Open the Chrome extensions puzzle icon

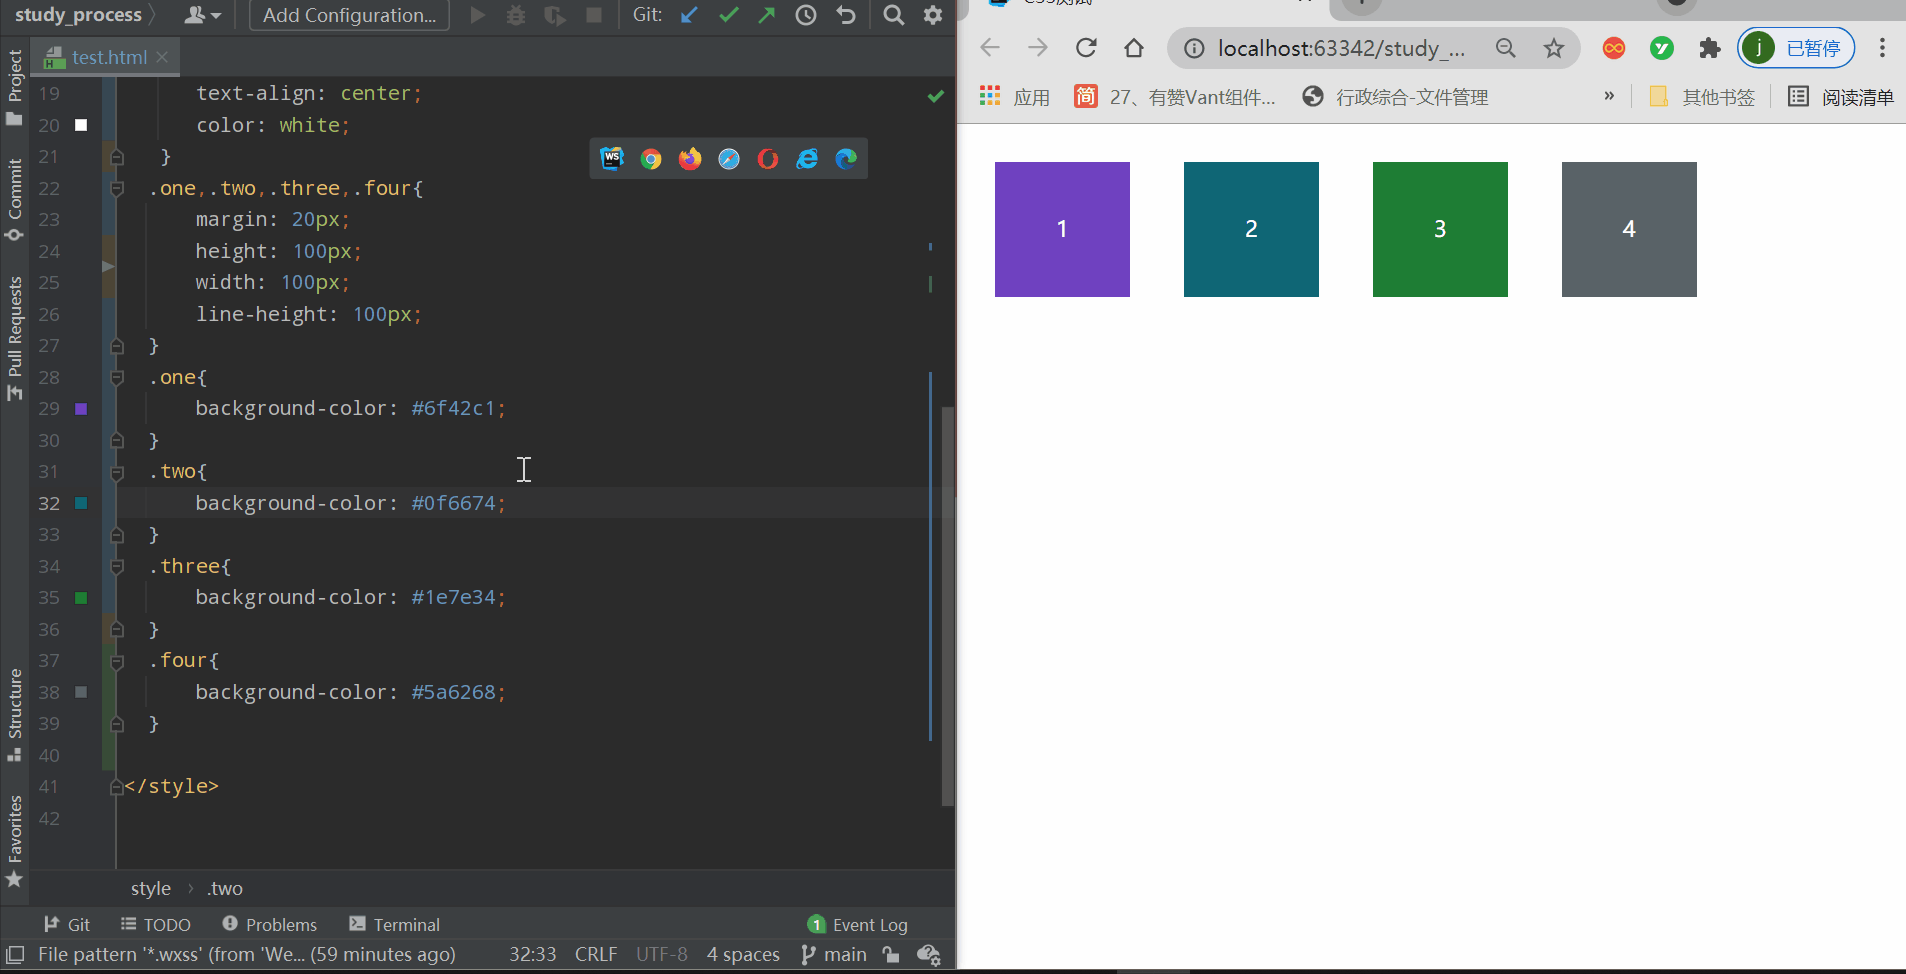tap(1710, 48)
